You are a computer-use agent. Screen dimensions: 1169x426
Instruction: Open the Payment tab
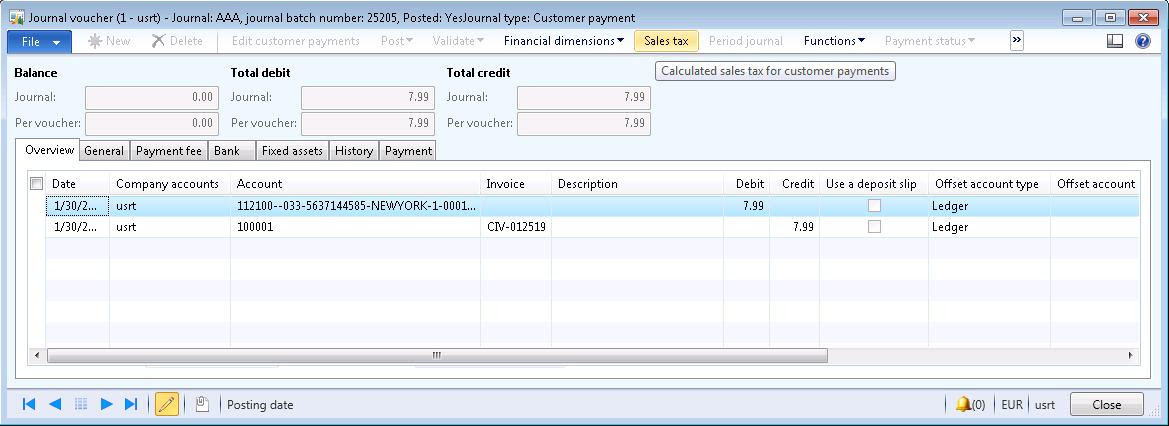[x=408, y=151]
